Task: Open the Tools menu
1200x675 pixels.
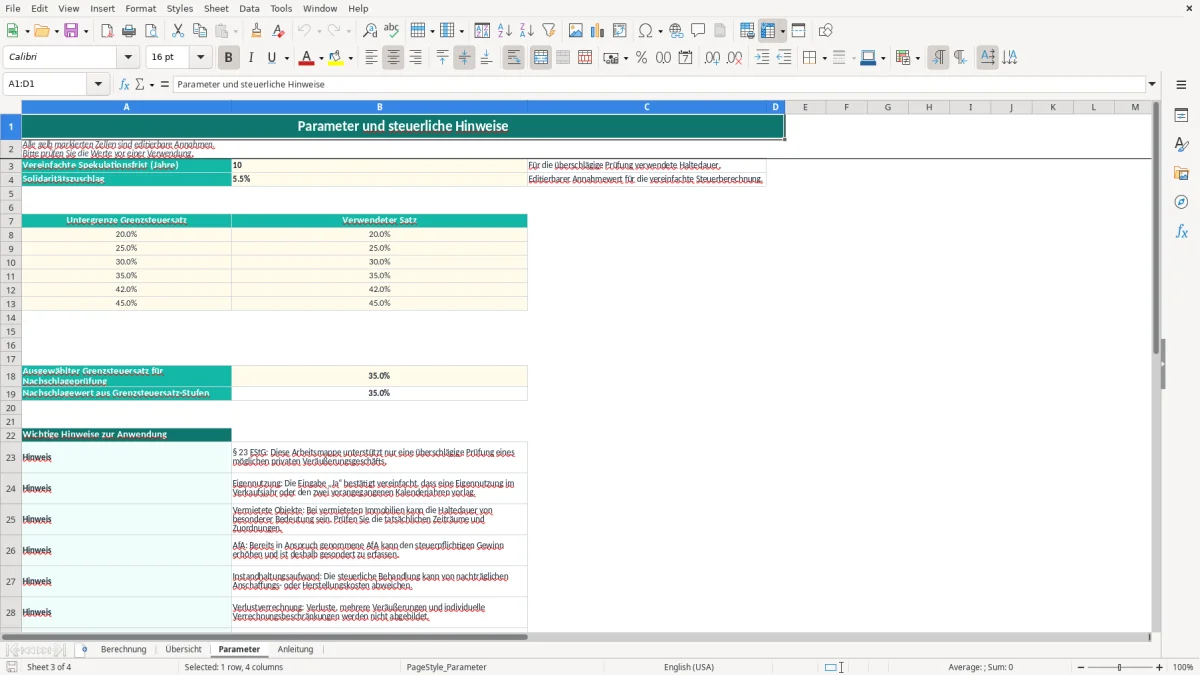Action: click(281, 8)
